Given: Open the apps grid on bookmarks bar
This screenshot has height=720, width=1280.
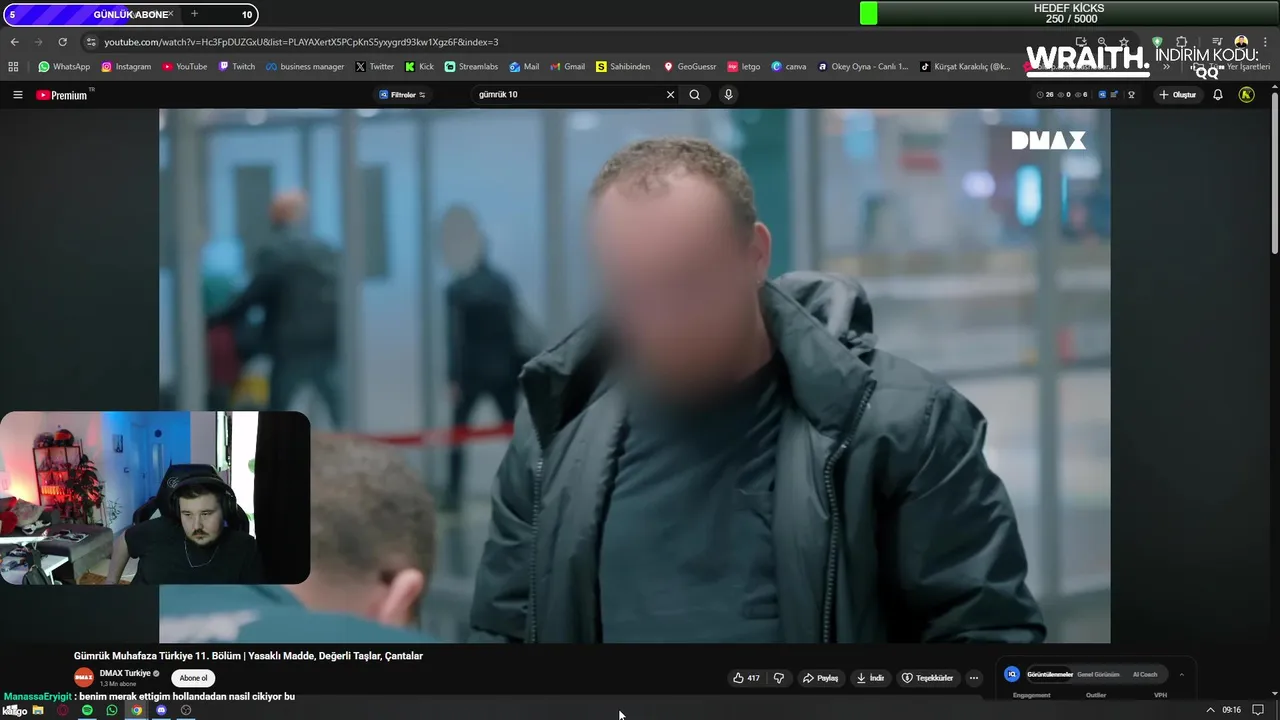Looking at the screenshot, I should pyautogui.click(x=13, y=67).
